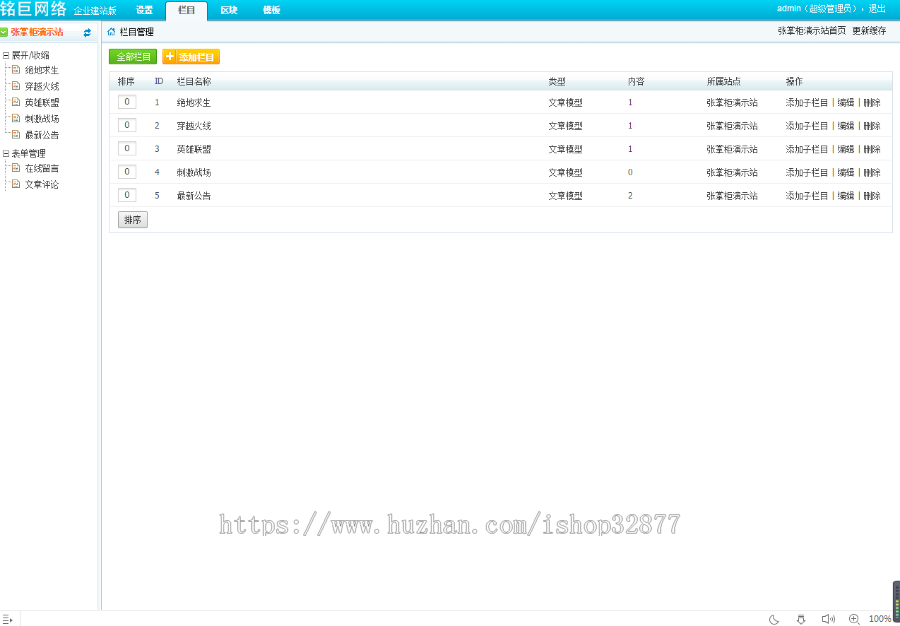Click 添加子栏目 in the 穿越火线 row
The image size is (900, 626).
click(807, 126)
